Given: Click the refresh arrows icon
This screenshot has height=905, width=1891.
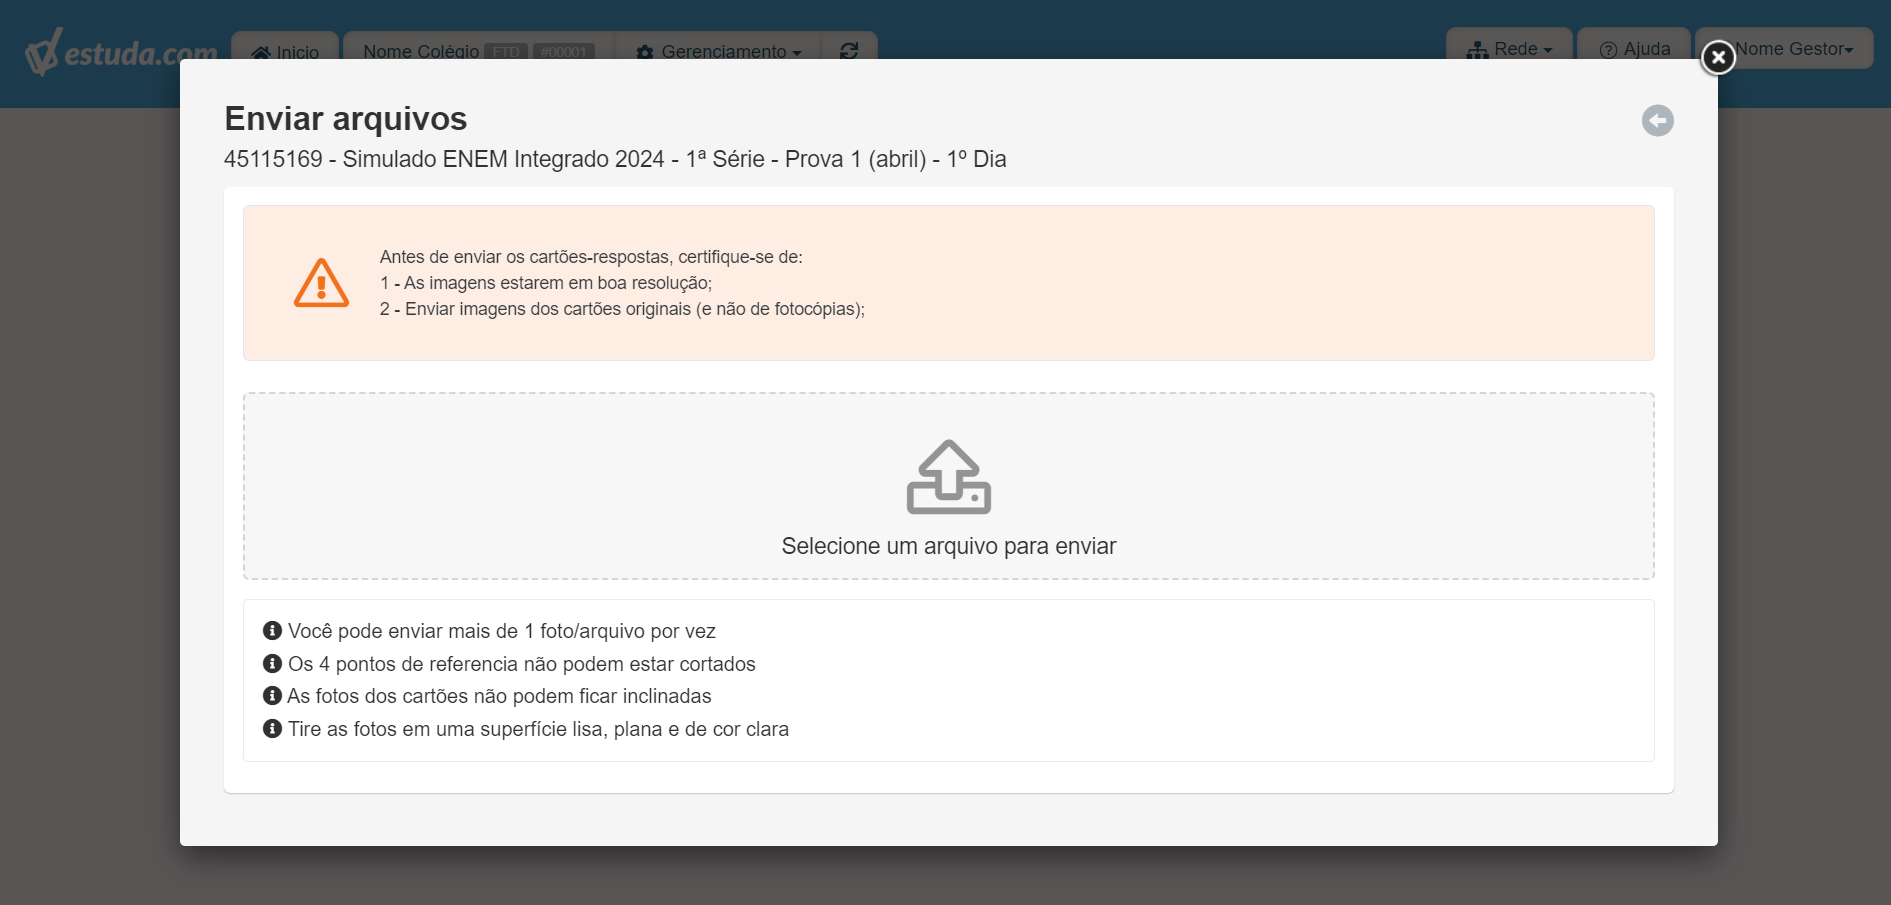Looking at the screenshot, I should click(849, 51).
